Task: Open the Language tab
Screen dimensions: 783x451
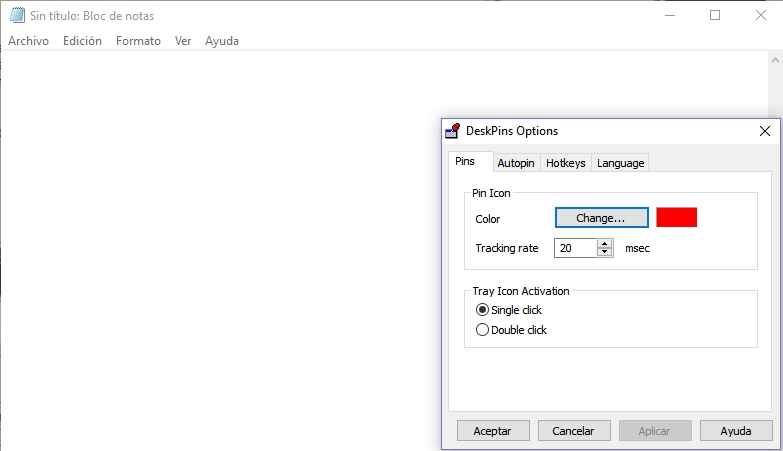Action: point(621,163)
